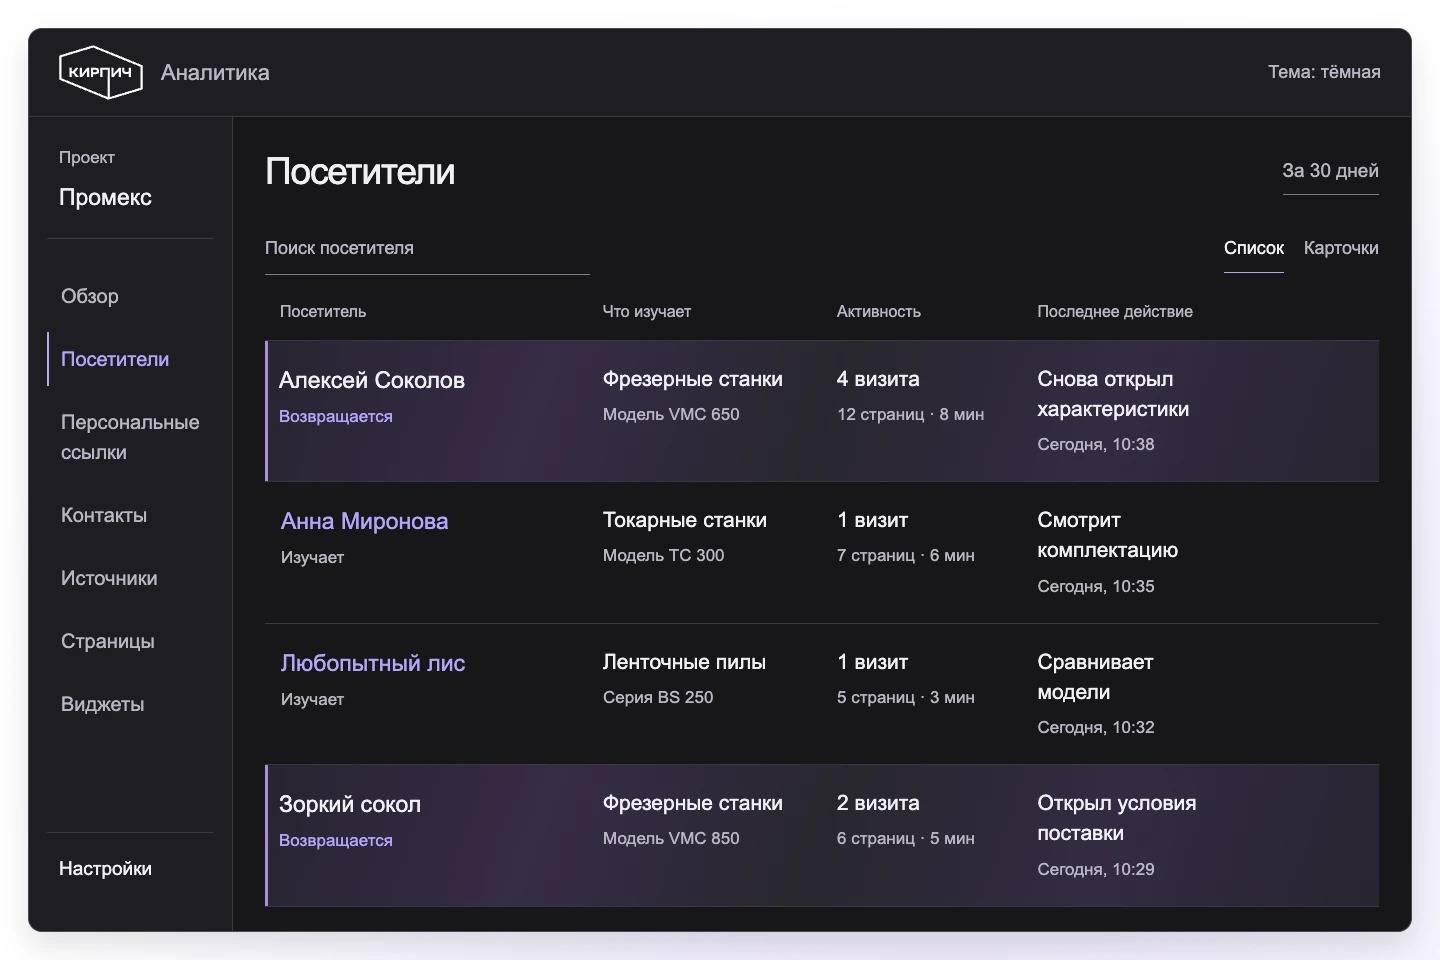Image resolution: width=1440 pixels, height=960 pixels.
Task: Click the Сегодня, 10:32 timestamp
Action: click(1096, 727)
